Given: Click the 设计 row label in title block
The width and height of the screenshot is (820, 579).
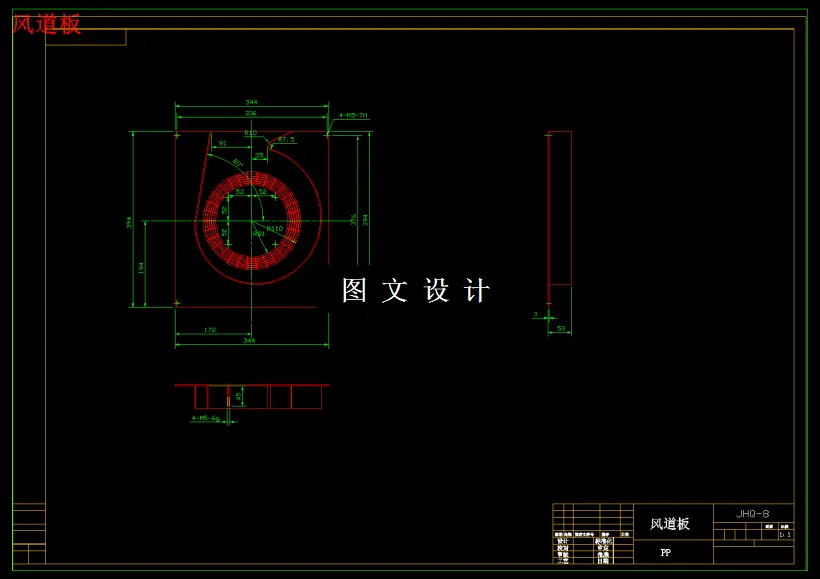Looking at the screenshot, I should pos(562,541).
